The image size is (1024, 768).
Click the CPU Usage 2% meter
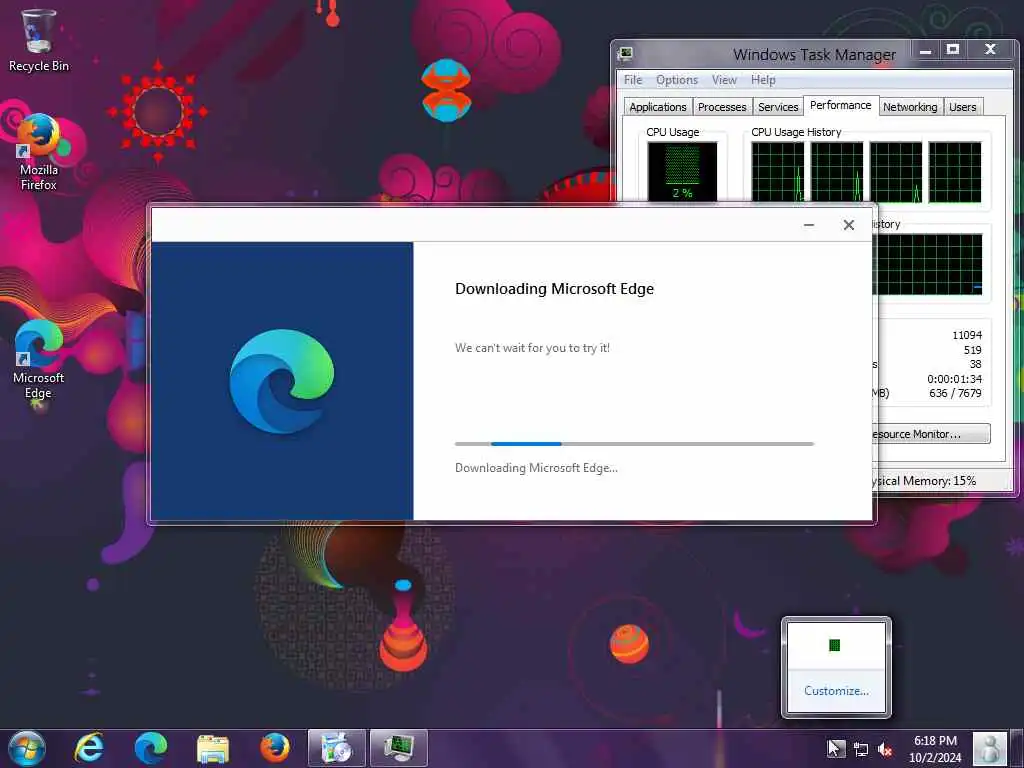point(682,171)
